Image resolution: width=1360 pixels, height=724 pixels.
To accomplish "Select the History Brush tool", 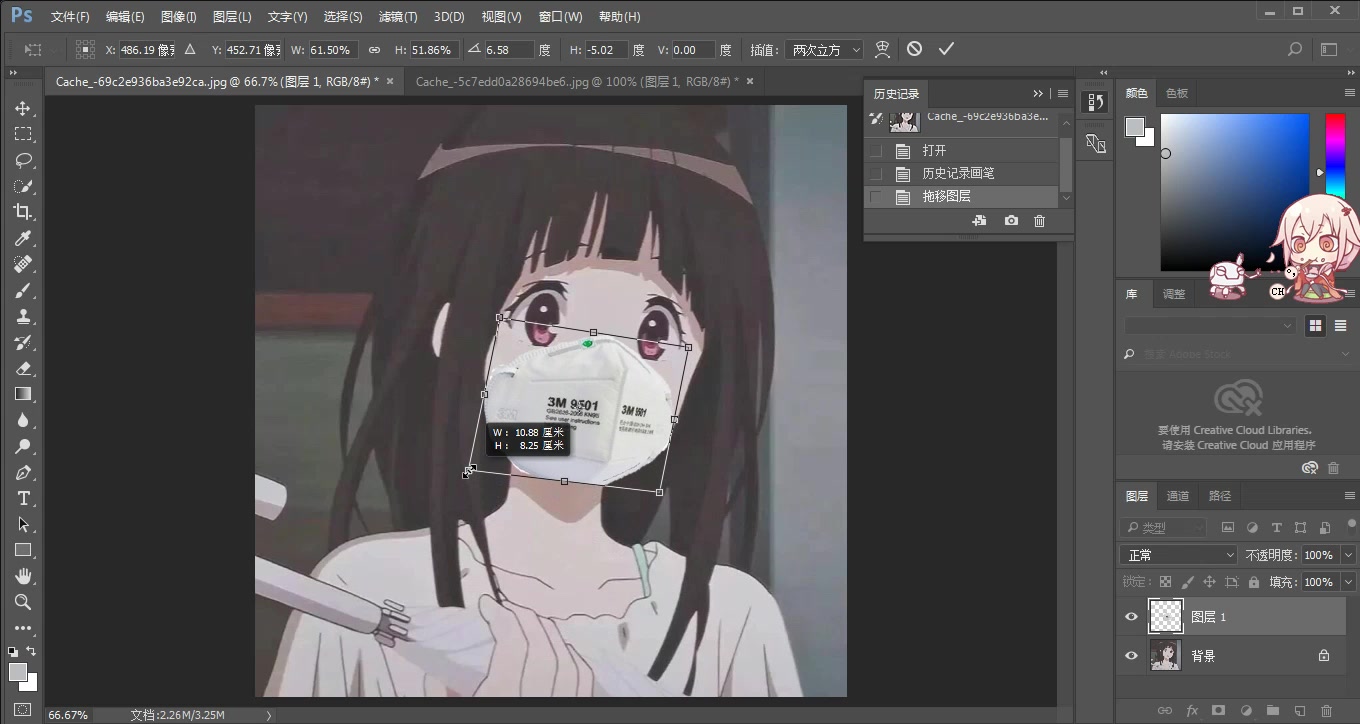I will [x=23, y=342].
